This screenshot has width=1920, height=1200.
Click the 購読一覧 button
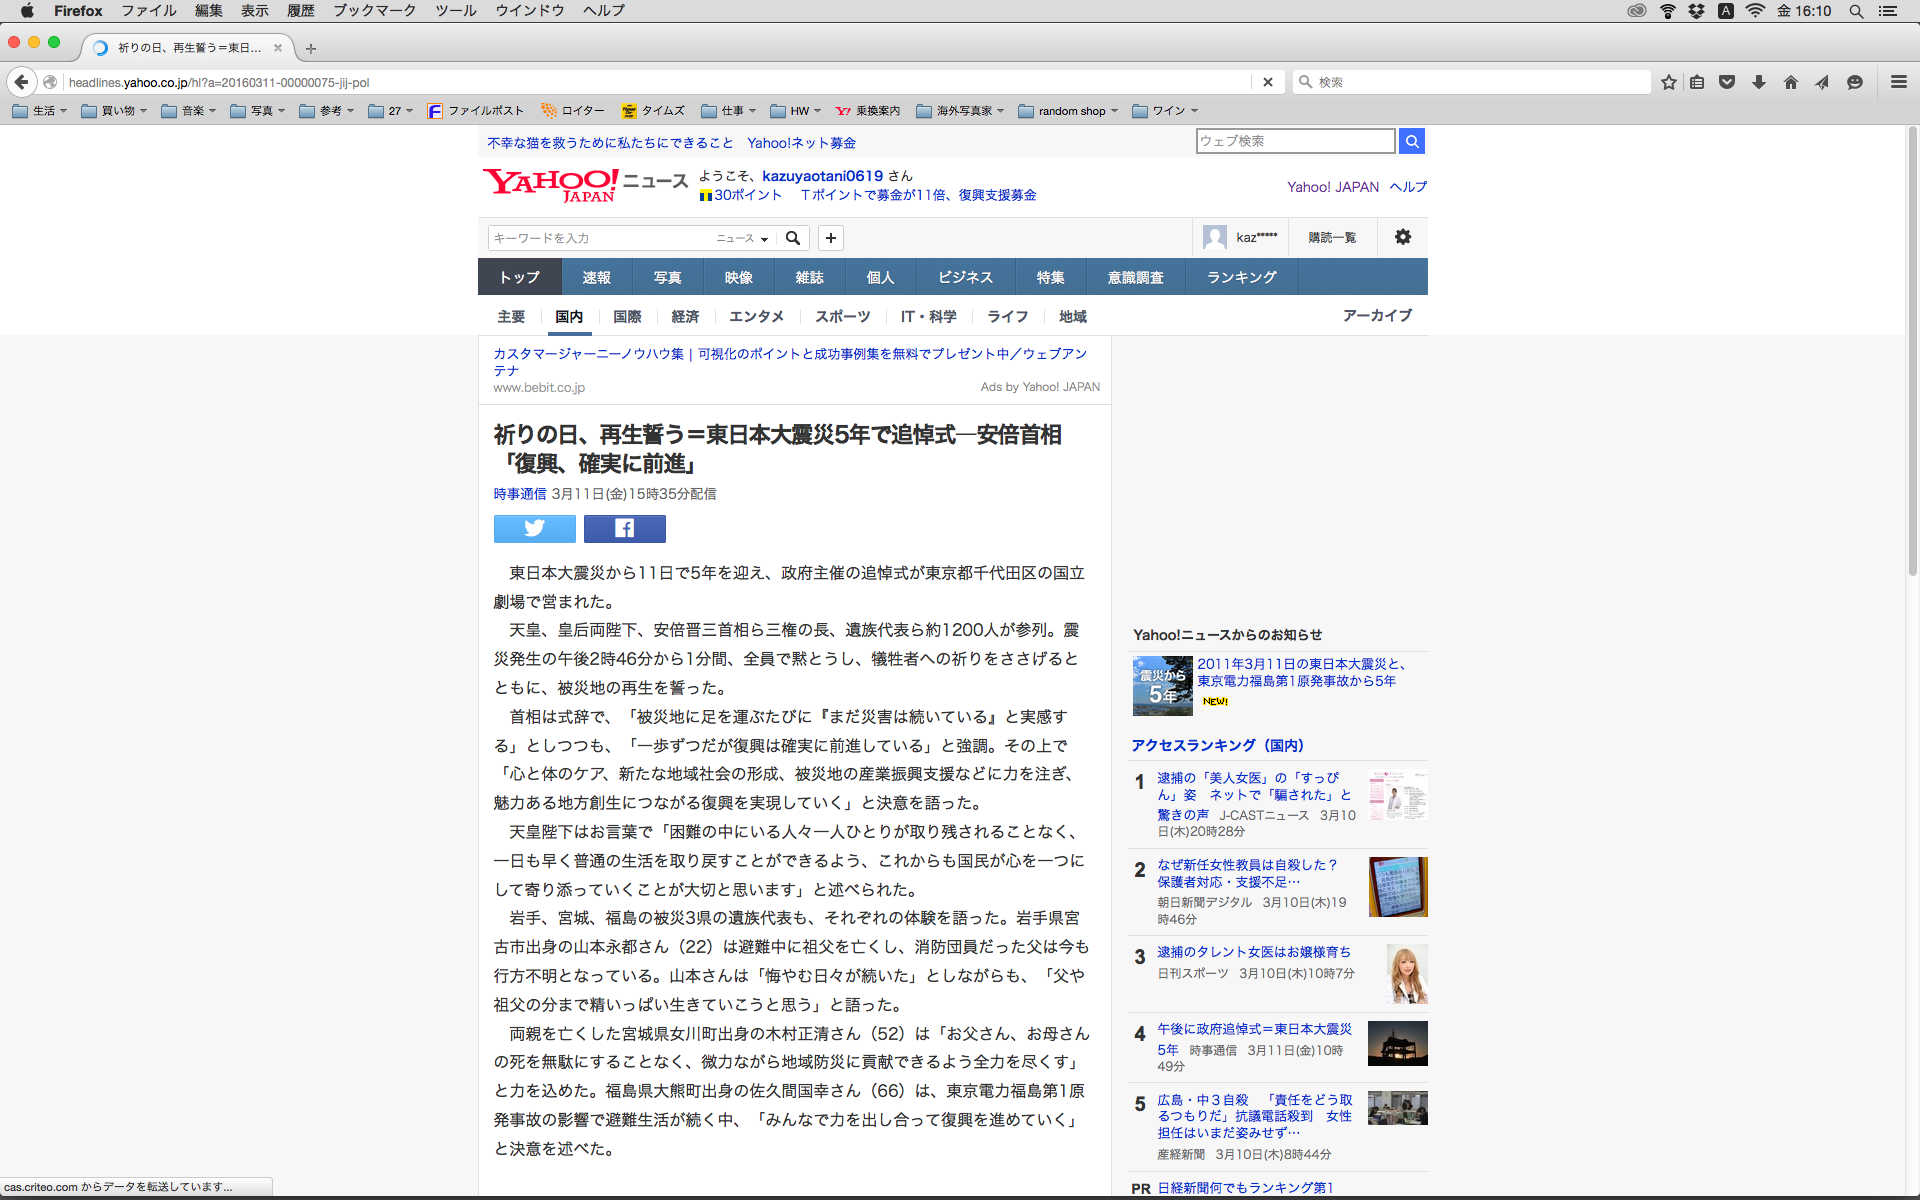[1332, 237]
